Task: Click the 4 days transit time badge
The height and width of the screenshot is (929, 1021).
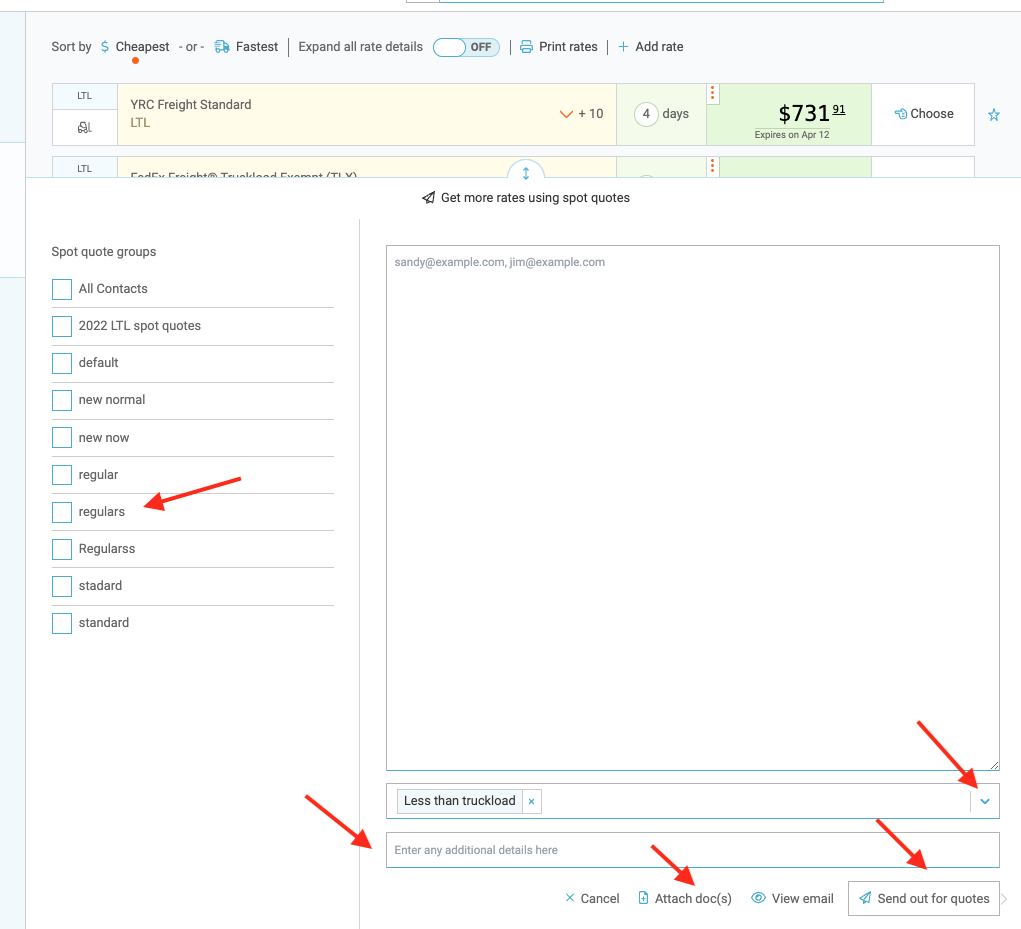Action: [662, 114]
